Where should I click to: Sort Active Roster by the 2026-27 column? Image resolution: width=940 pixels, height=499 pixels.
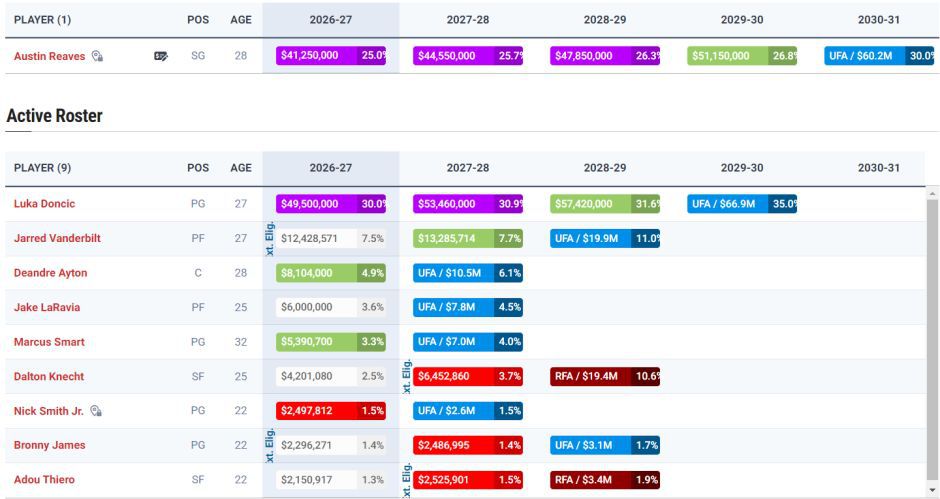coord(330,168)
